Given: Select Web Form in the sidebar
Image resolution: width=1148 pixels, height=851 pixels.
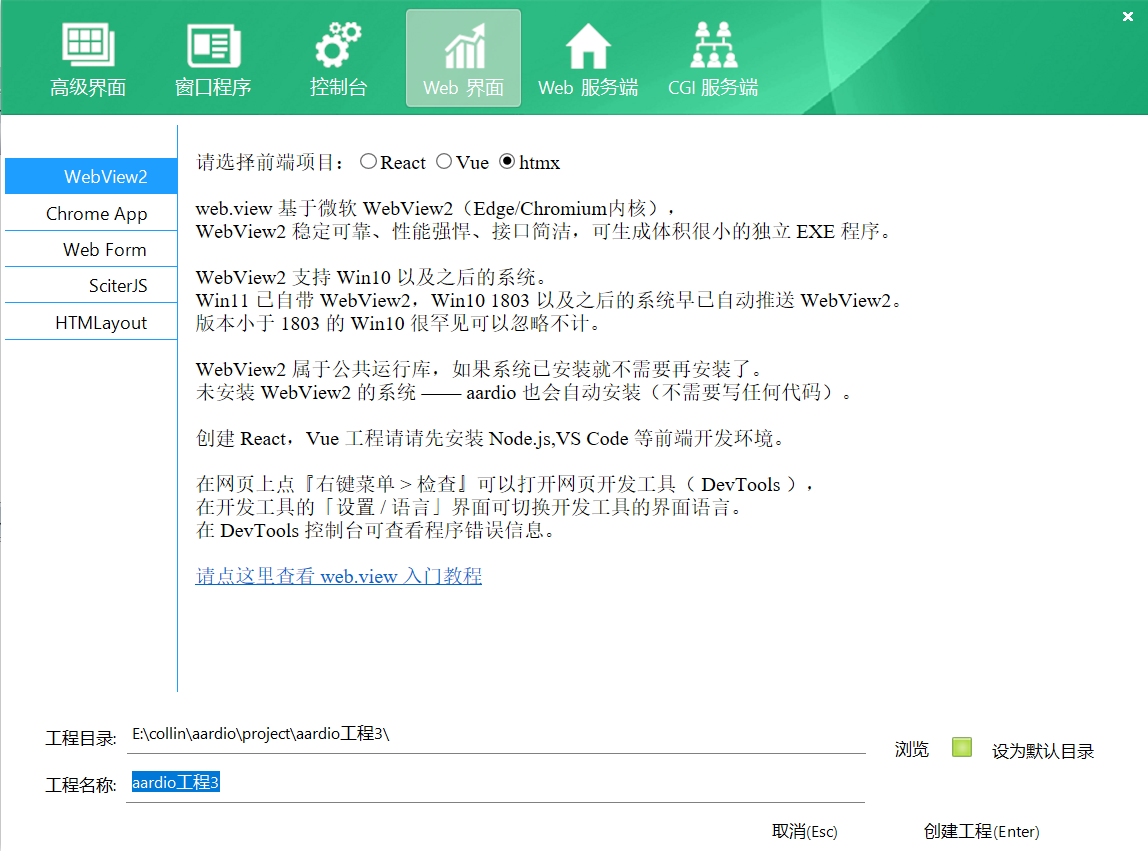Looking at the screenshot, I should 91,249.
